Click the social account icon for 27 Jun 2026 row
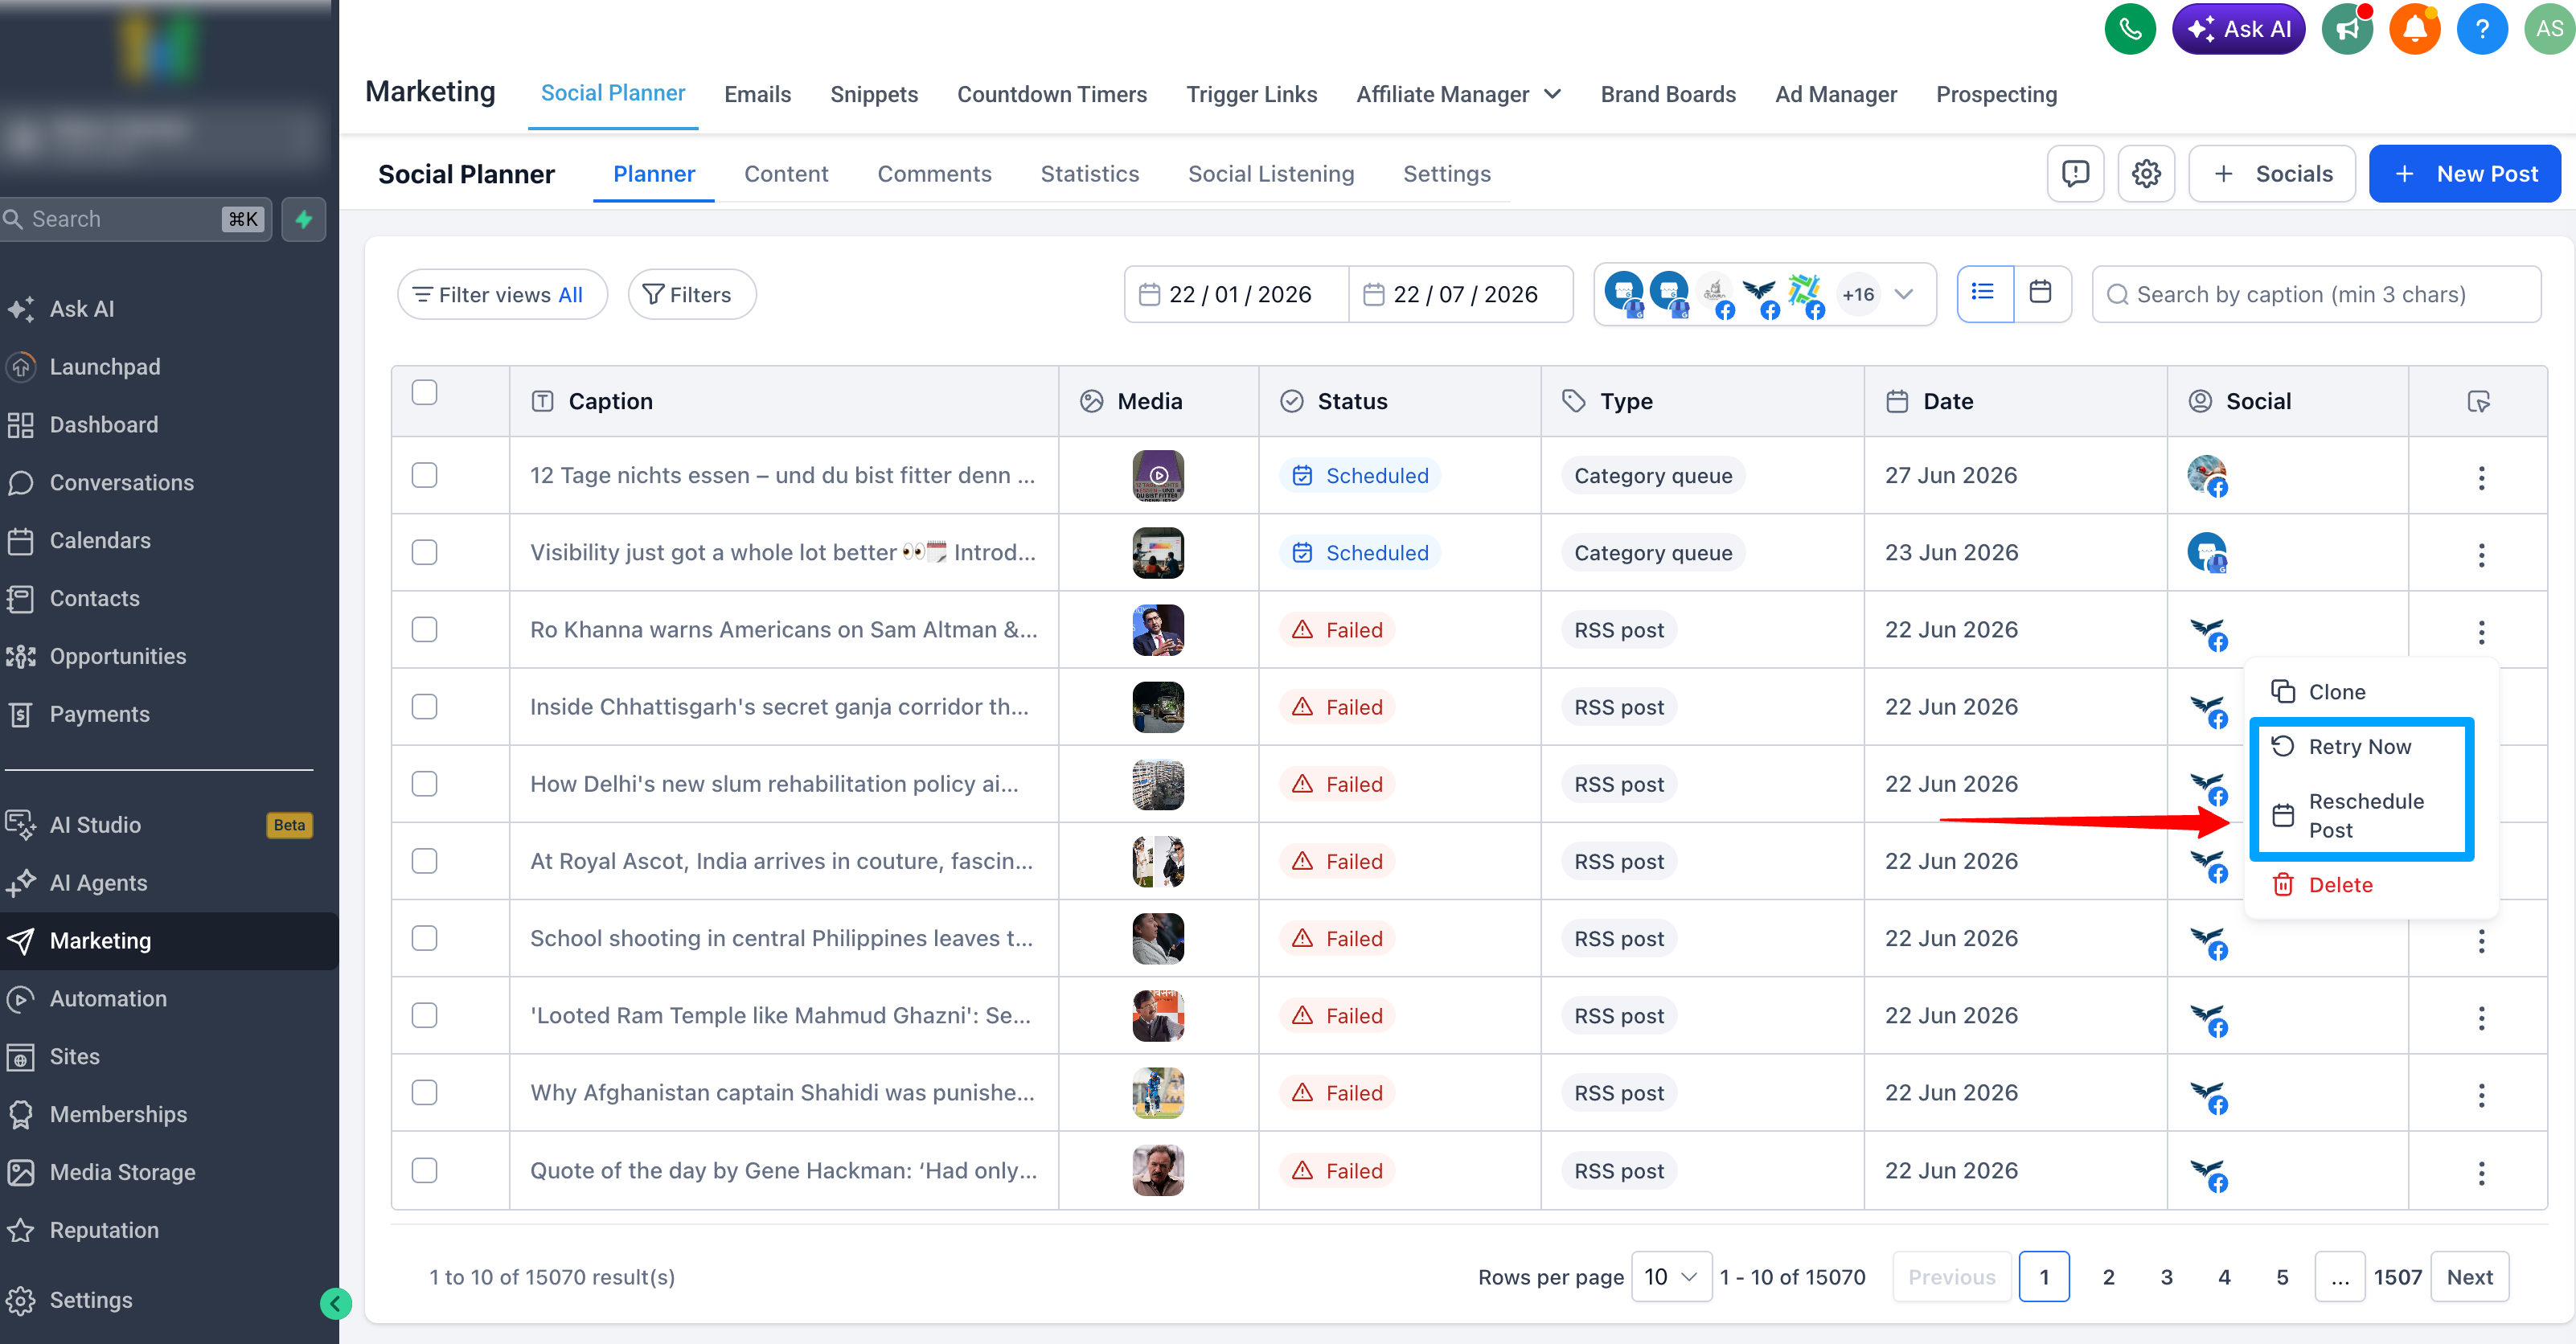The width and height of the screenshot is (2576, 1344). pos(2207,476)
